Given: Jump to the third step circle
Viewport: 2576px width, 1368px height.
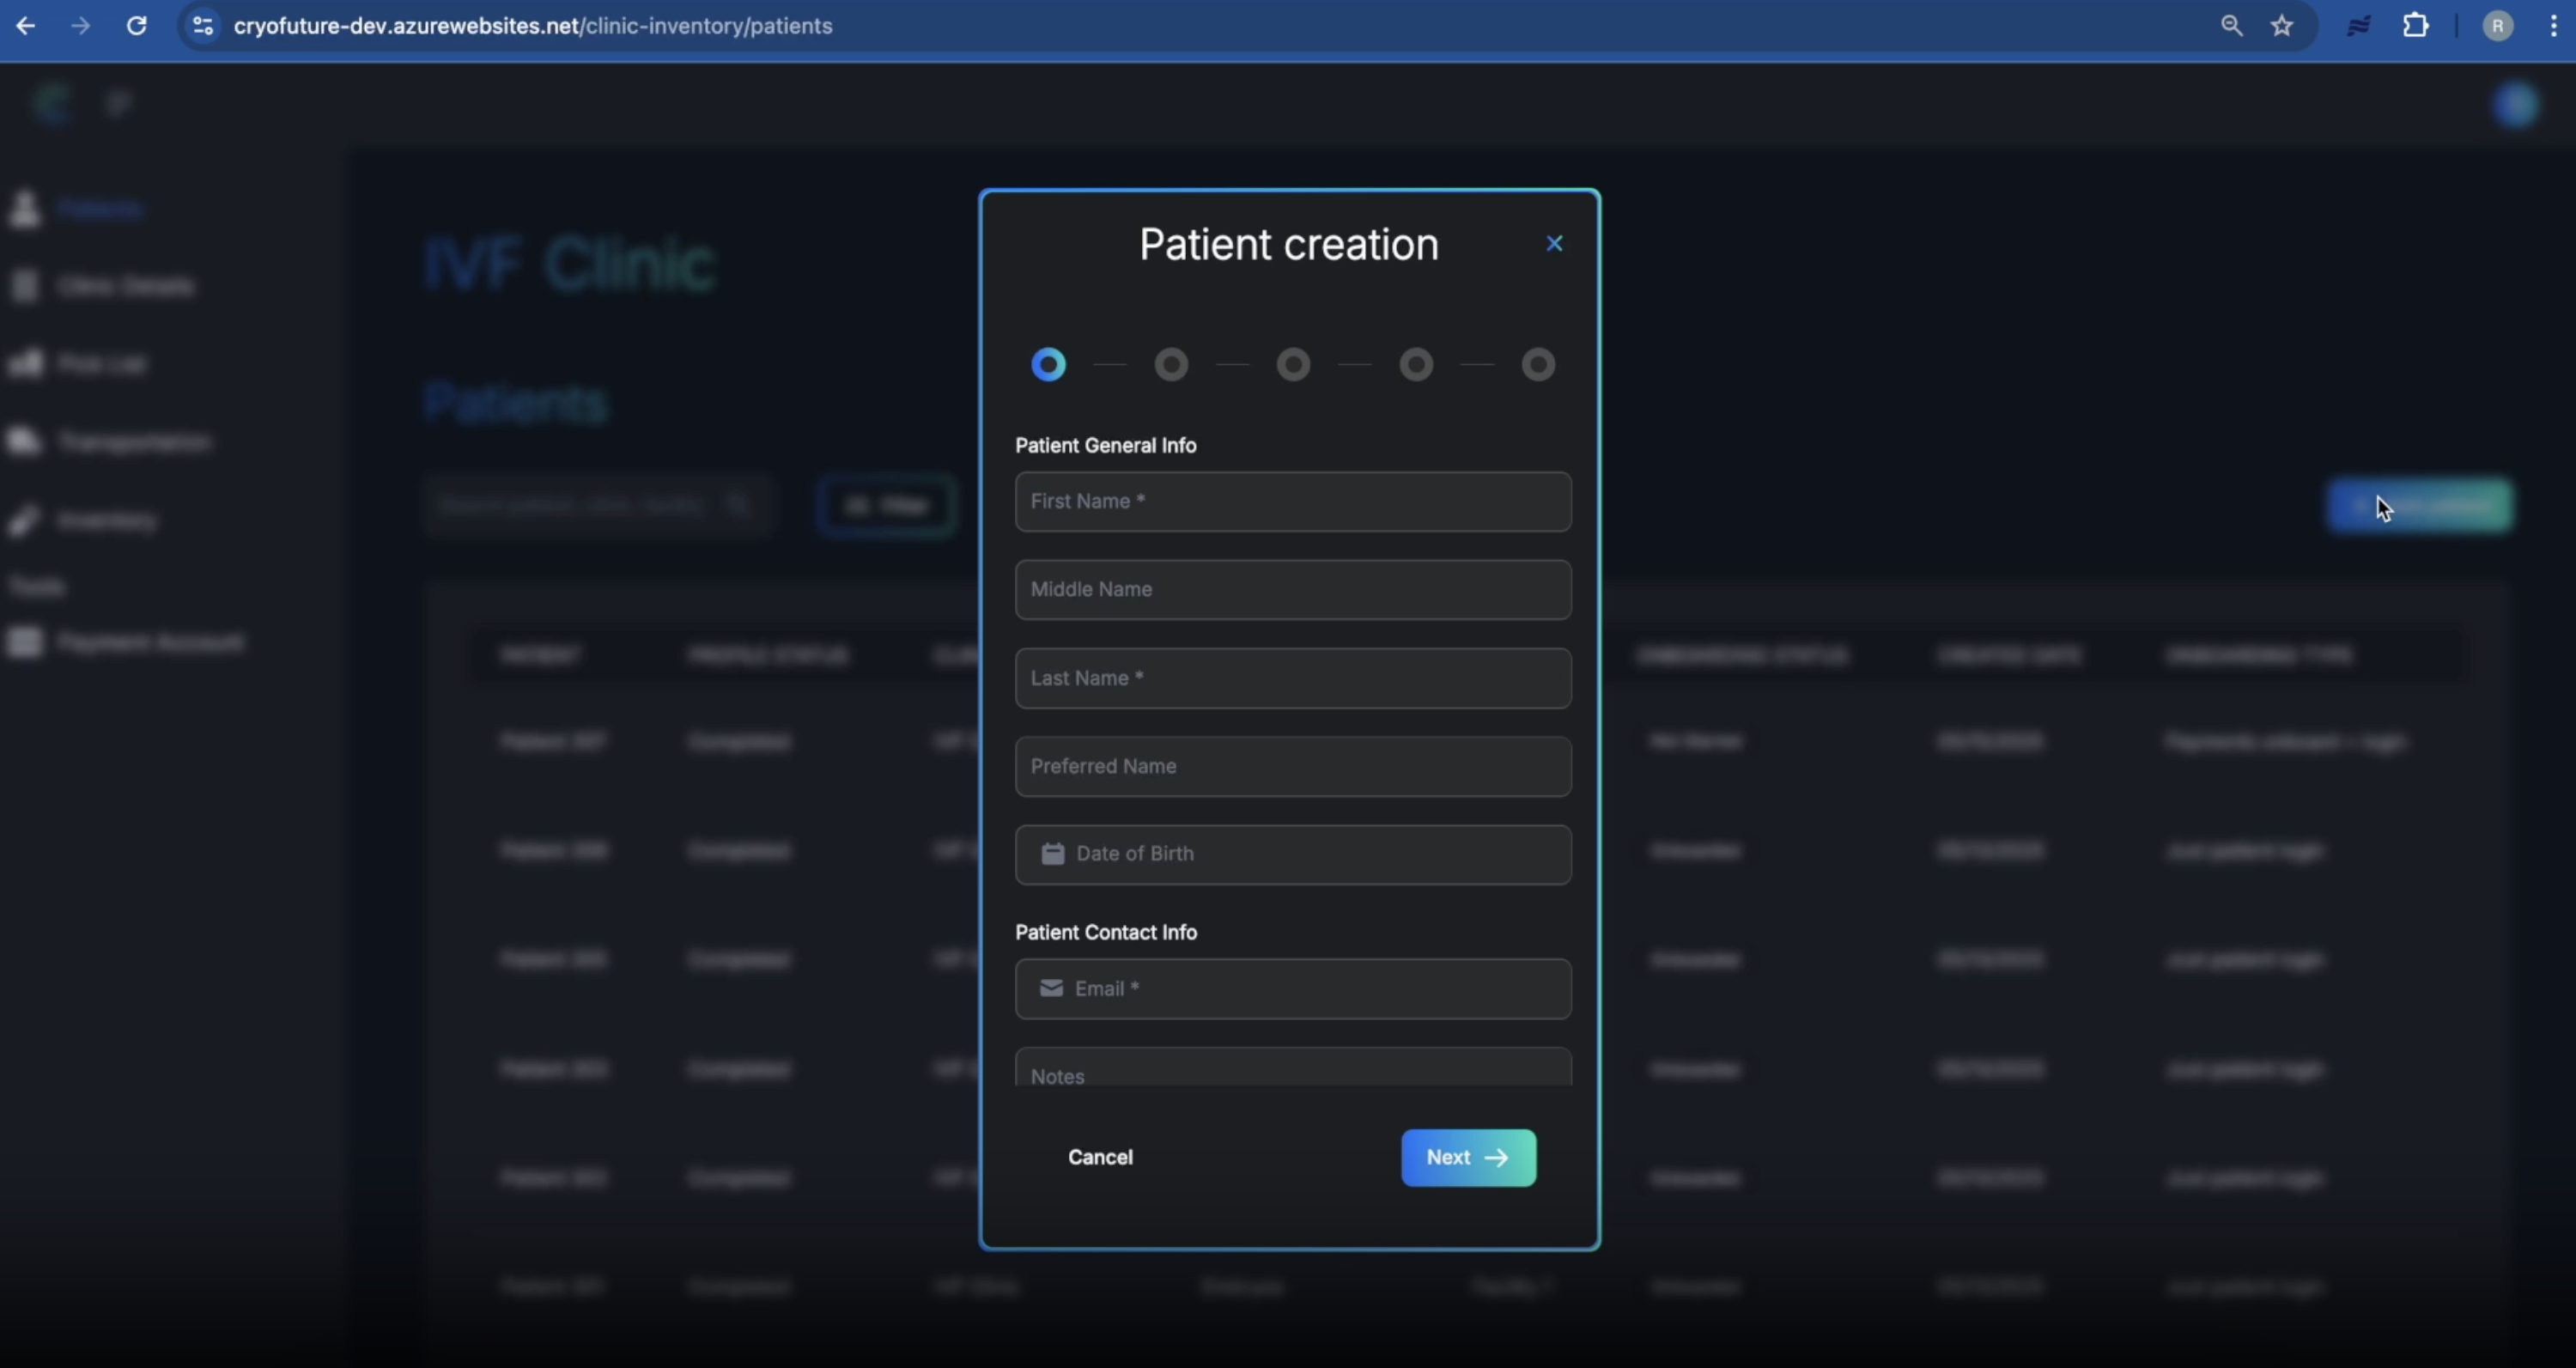Looking at the screenshot, I should point(1293,365).
